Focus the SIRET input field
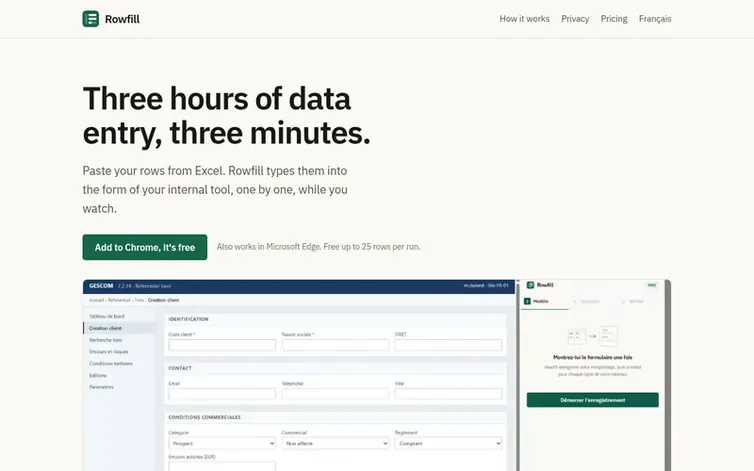This screenshot has height=471, width=754. [448, 345]
